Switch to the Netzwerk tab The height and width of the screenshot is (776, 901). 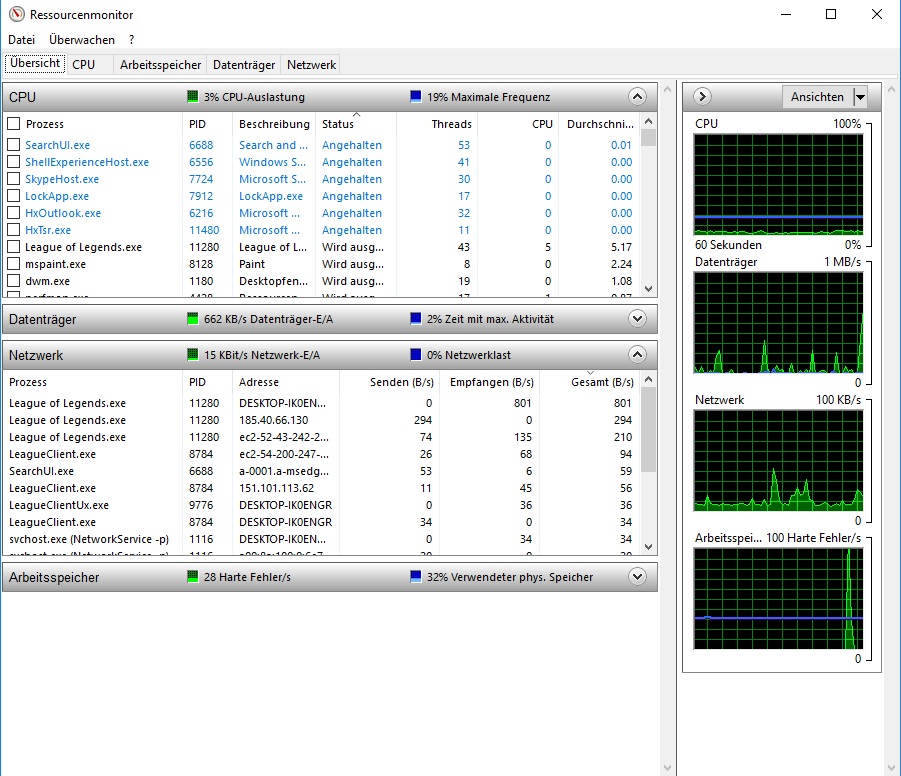pyautogui.click(x=311, y=64)
